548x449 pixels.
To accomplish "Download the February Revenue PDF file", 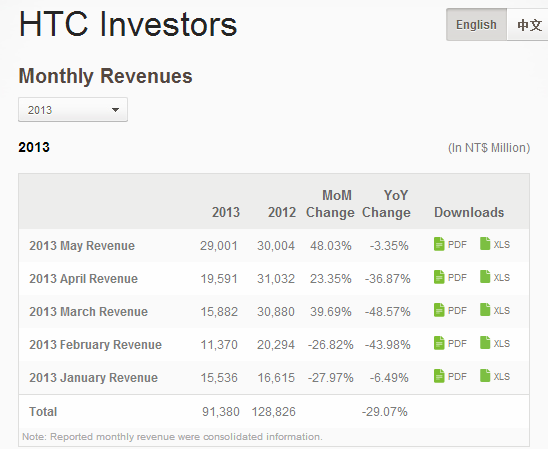I will (450, 343).
